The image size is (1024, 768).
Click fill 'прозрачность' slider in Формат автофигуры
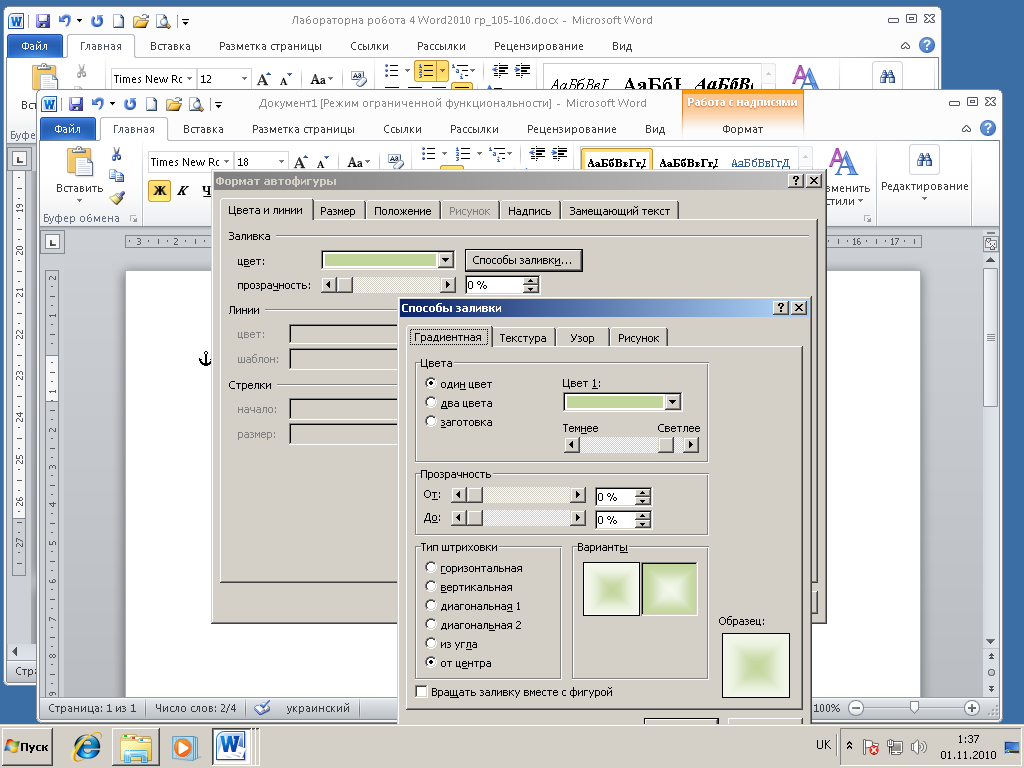pyautogui.click(x=389, y=285)
